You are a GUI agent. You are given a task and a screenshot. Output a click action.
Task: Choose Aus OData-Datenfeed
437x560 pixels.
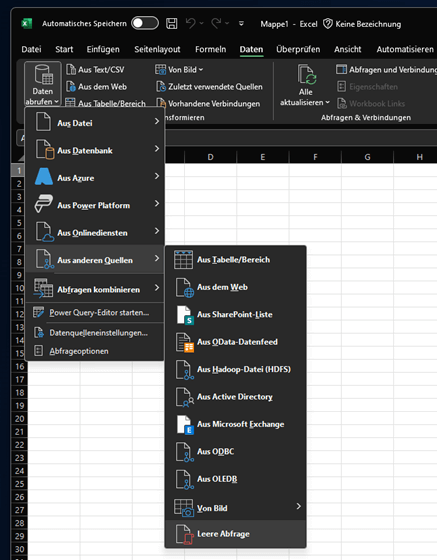236,342
